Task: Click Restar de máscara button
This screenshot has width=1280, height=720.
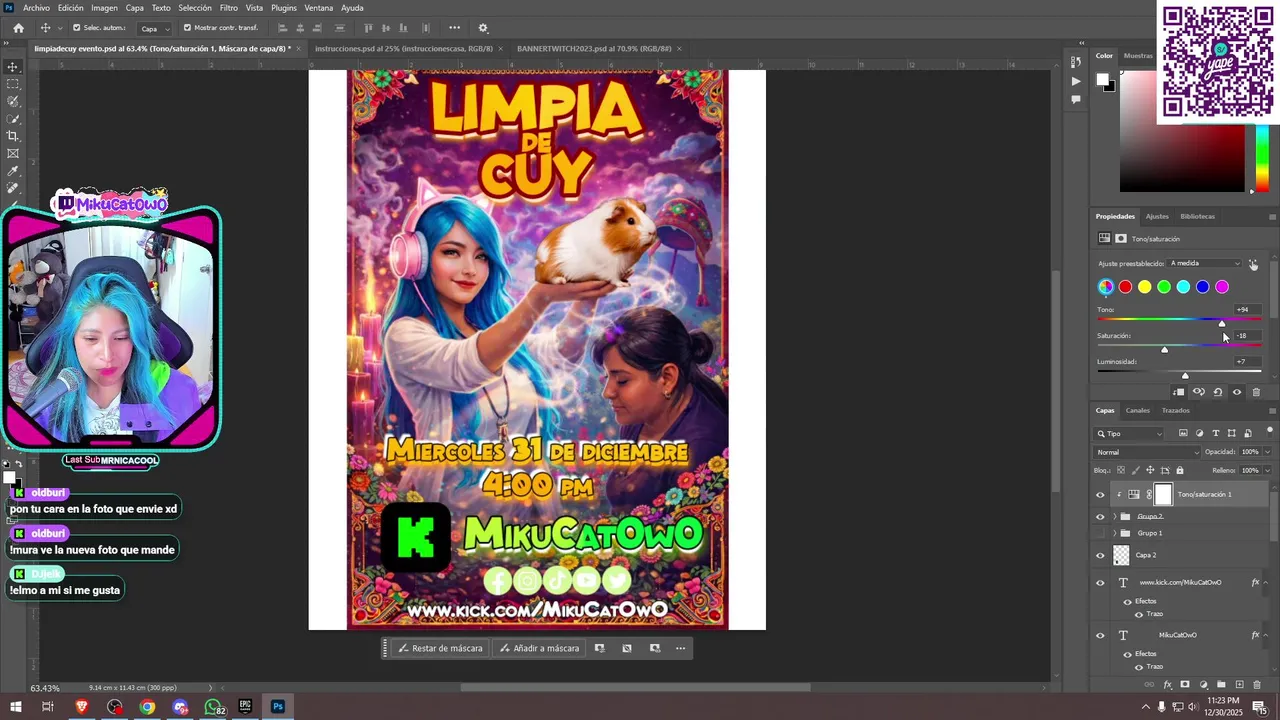Action: [x=440, y=648]
